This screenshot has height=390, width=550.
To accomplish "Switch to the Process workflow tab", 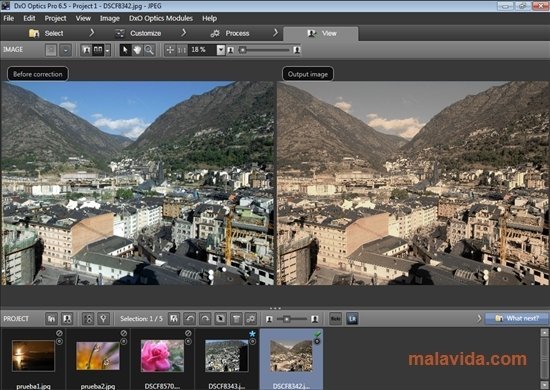I will pyautogui.click(x=230, y=33).
